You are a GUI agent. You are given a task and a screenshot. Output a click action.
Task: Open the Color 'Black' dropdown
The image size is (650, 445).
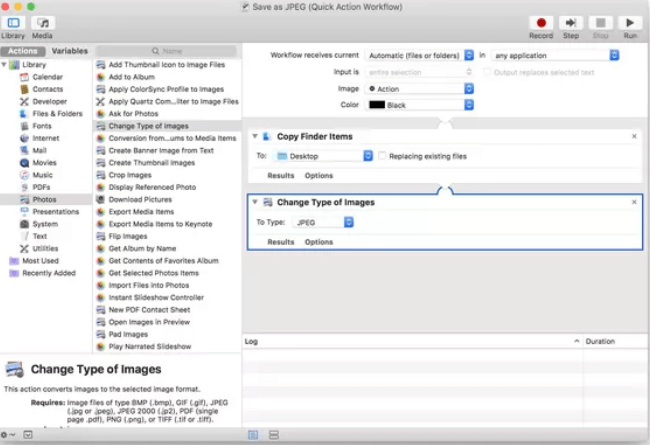(x=419, y=105)
